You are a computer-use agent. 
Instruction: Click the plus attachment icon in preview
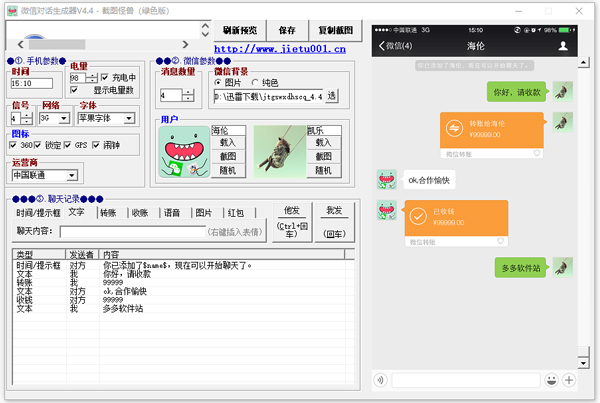[569, 380]
